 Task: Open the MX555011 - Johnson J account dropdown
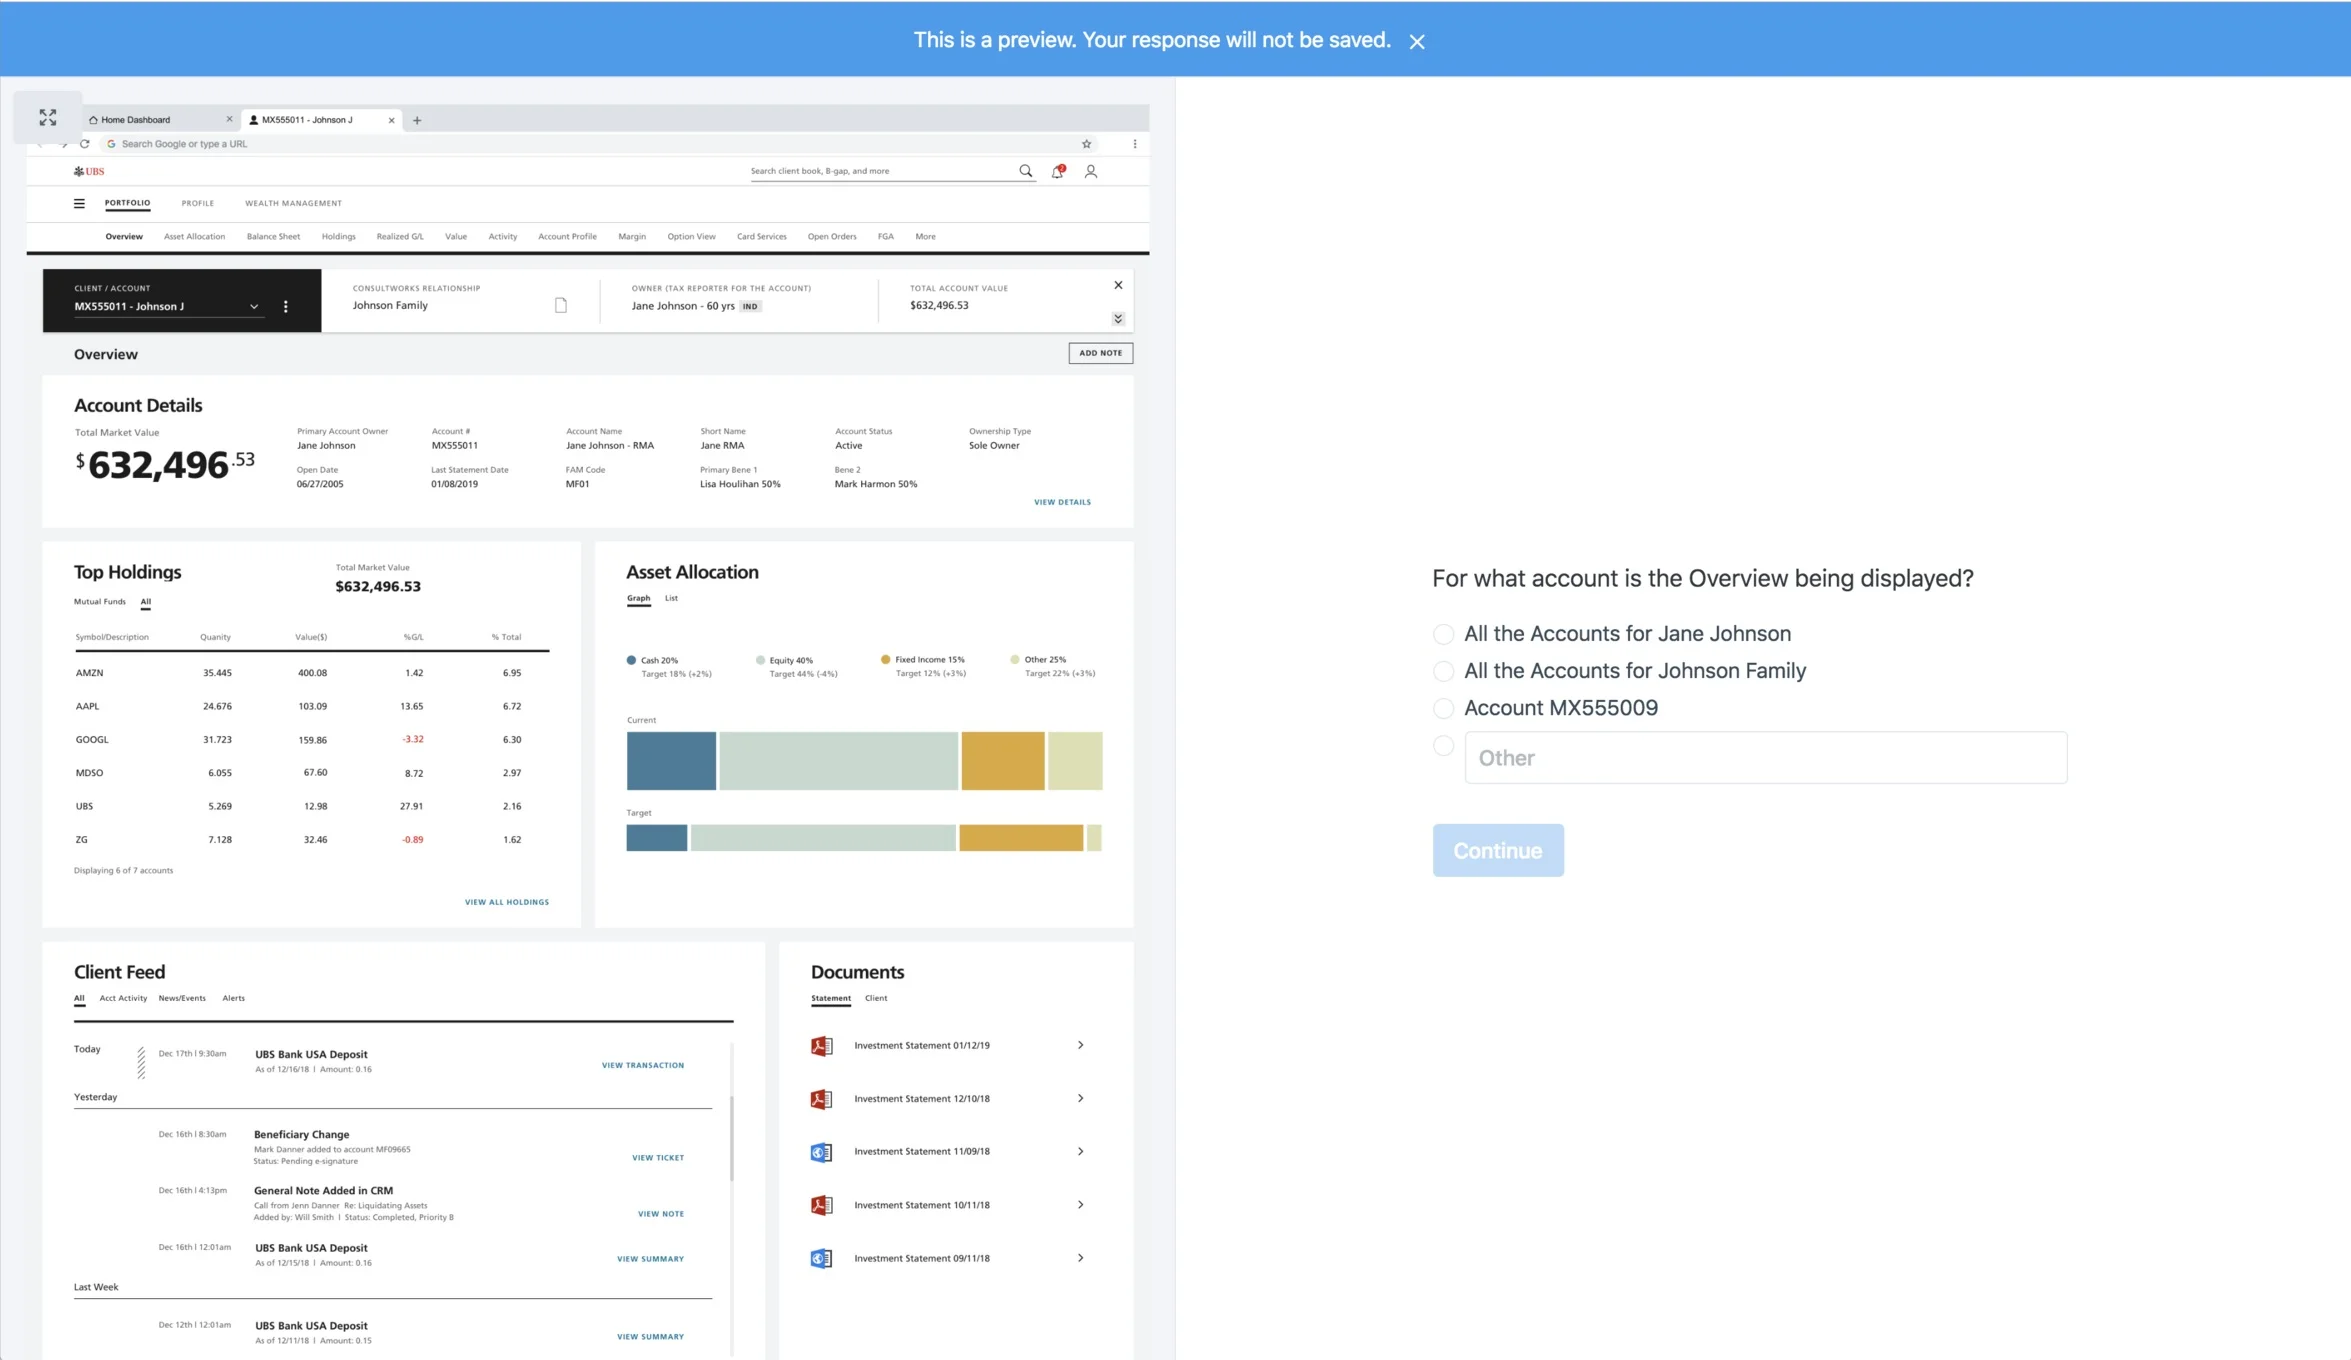click(x=254, y=307)
